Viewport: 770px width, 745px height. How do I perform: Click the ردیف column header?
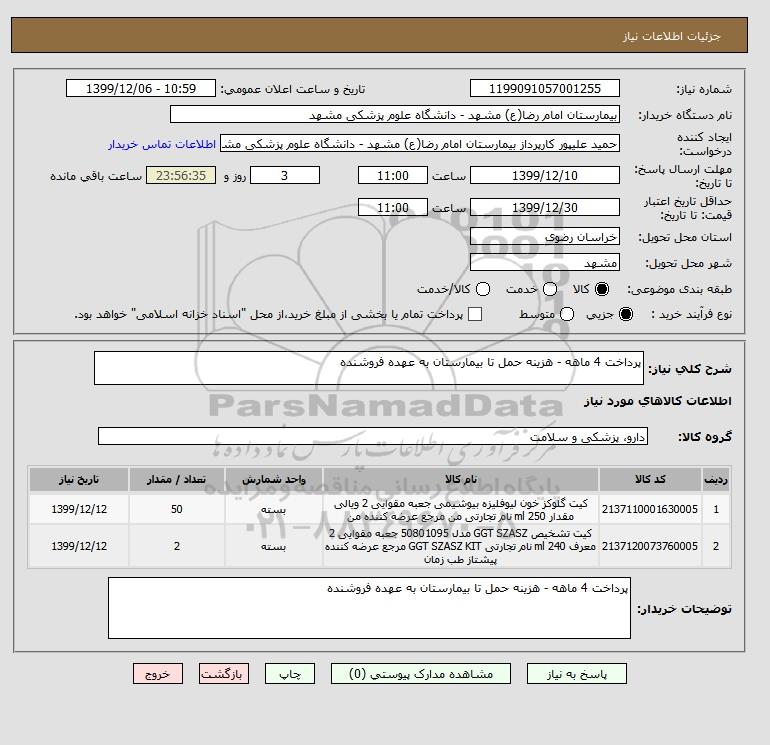click(x=716, y=479)
